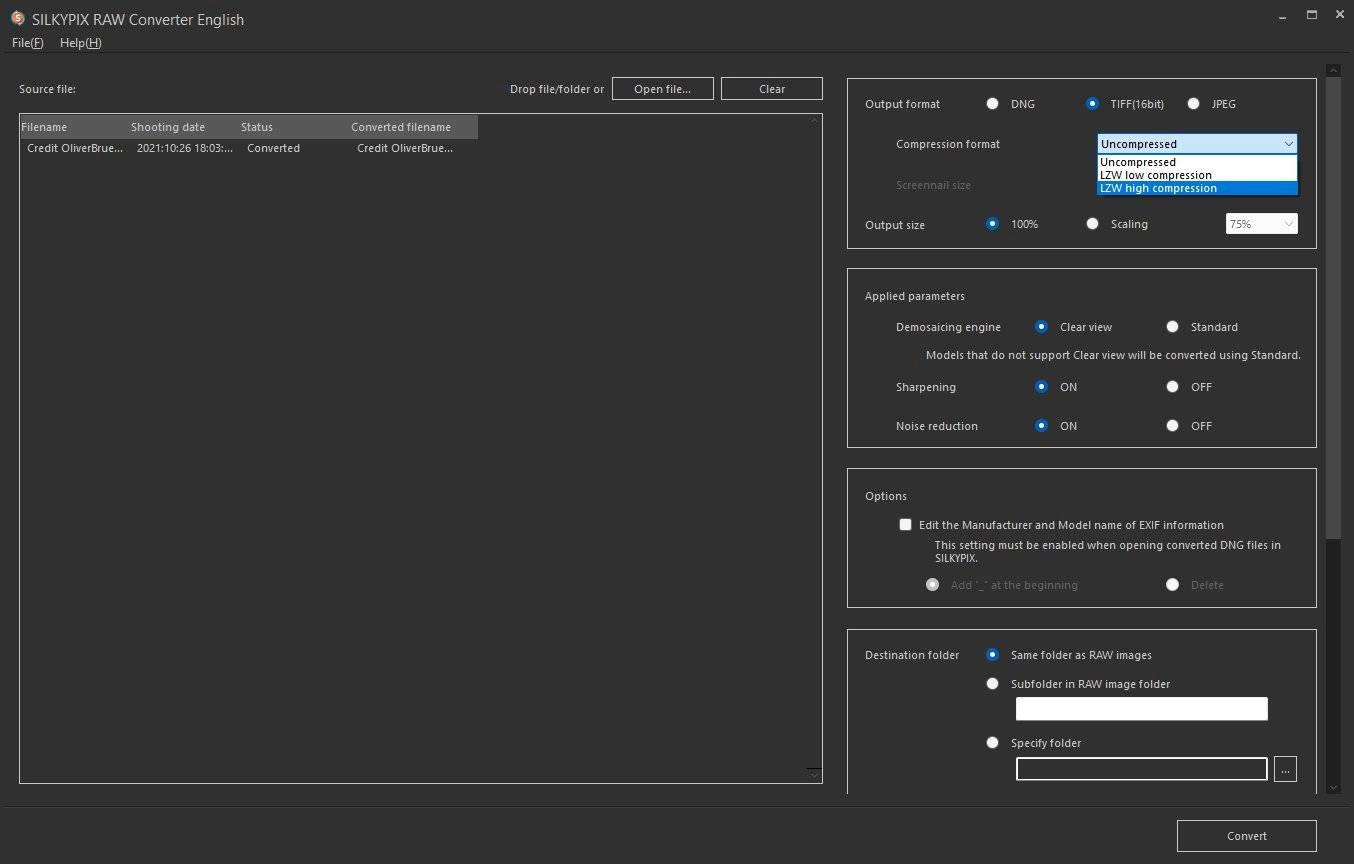The width and height of the screenshot is (1354, 864).
Task: Click scrollbar up arrow of settings panel
Action: pyautogui.click(x=1333, y=70)
